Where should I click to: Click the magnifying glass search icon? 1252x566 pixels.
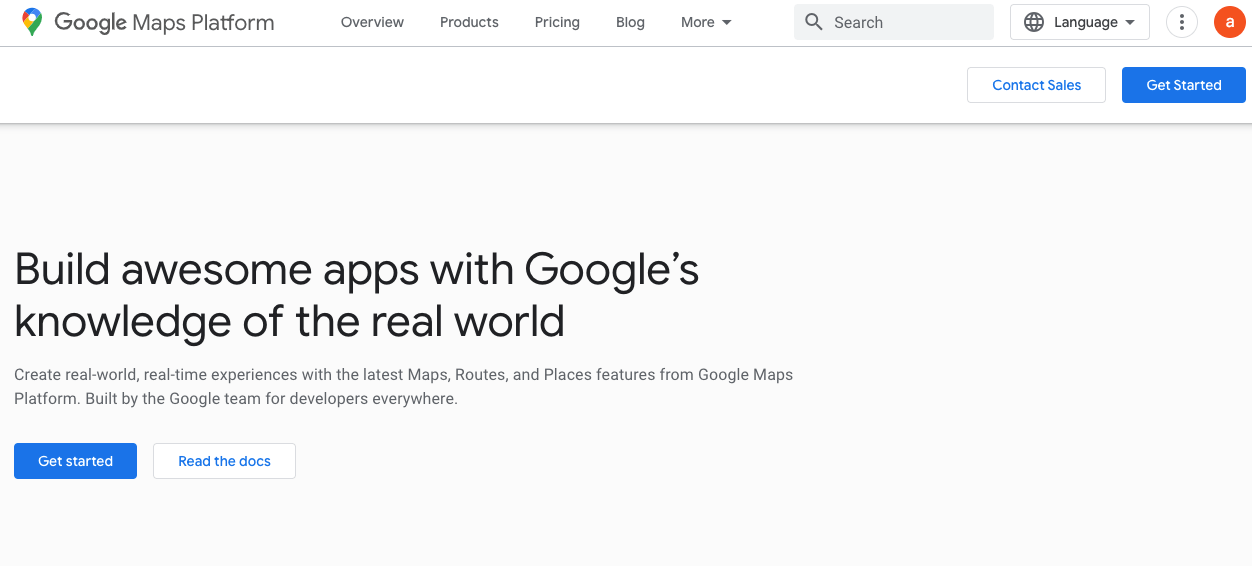click(814, 22)
